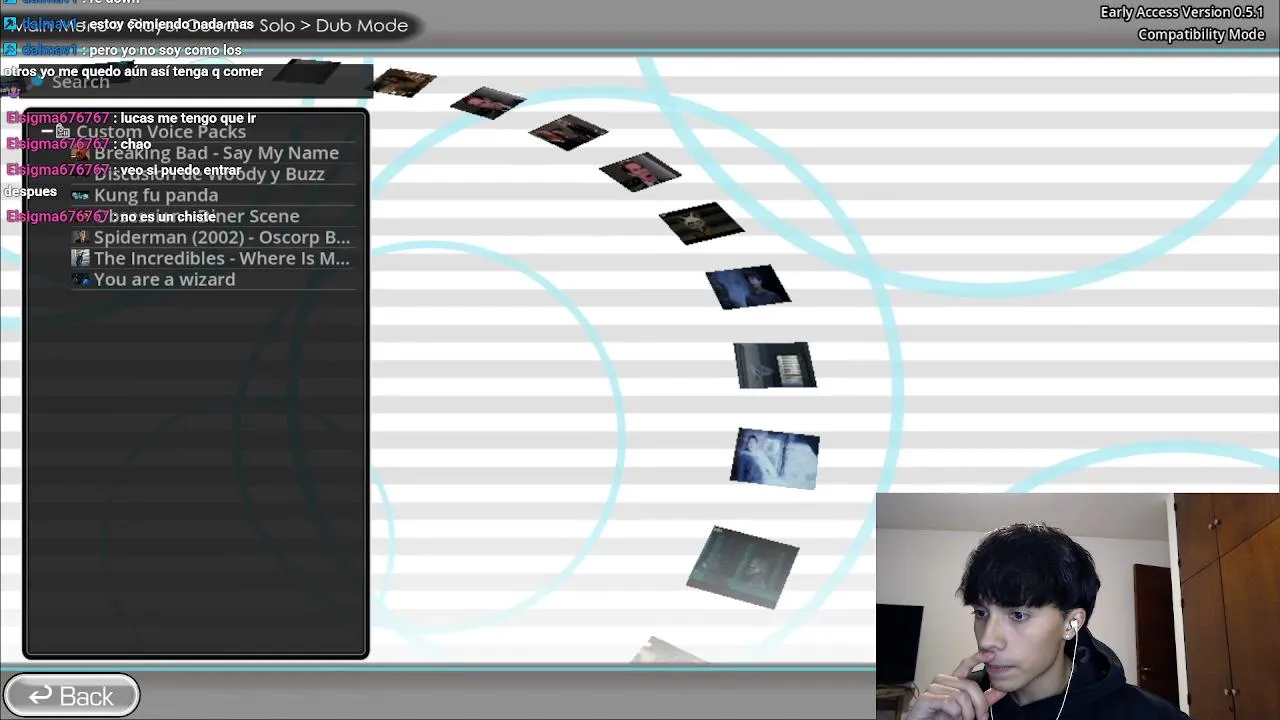Click the Early Access Version 0.5.1 text

pyautogui.click(x=1182, y=12)
